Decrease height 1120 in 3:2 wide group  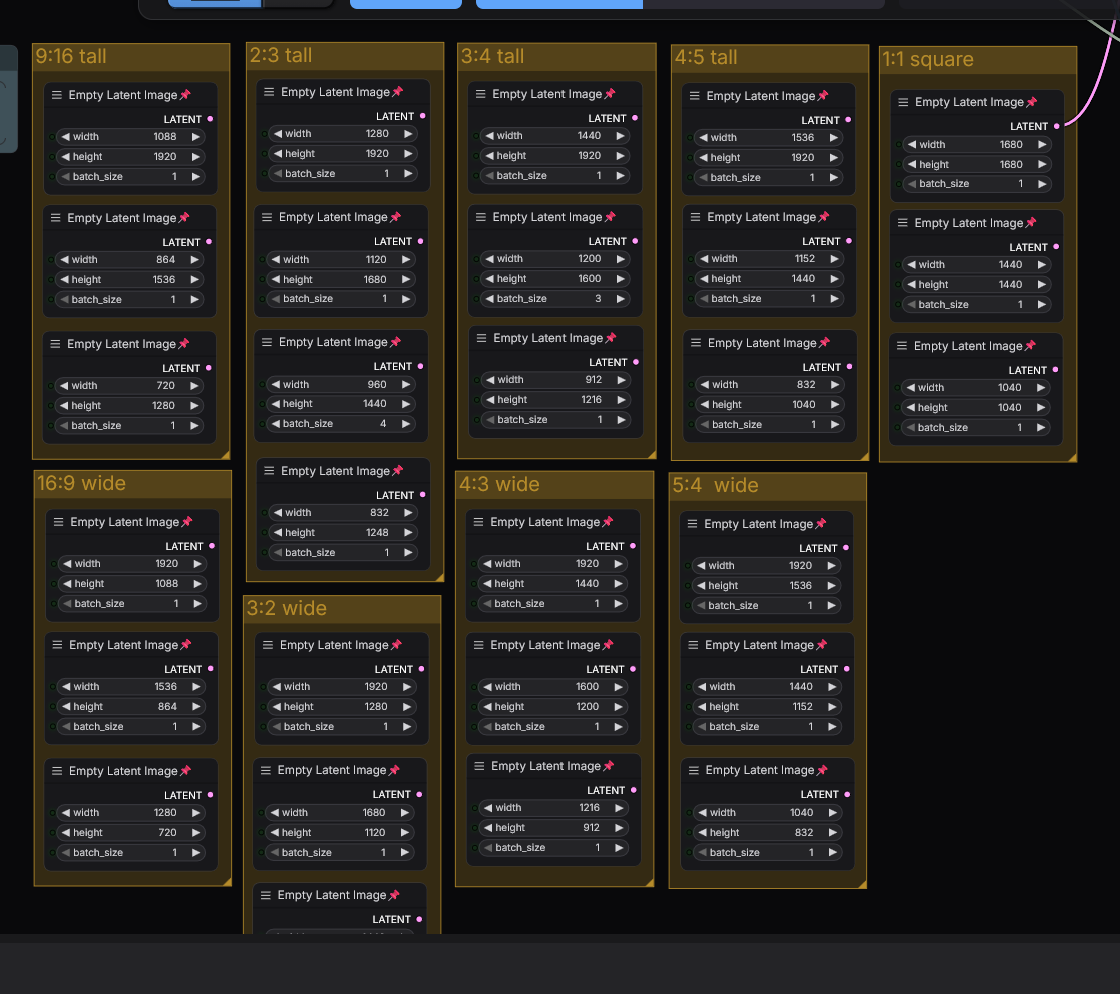[274, 833]
